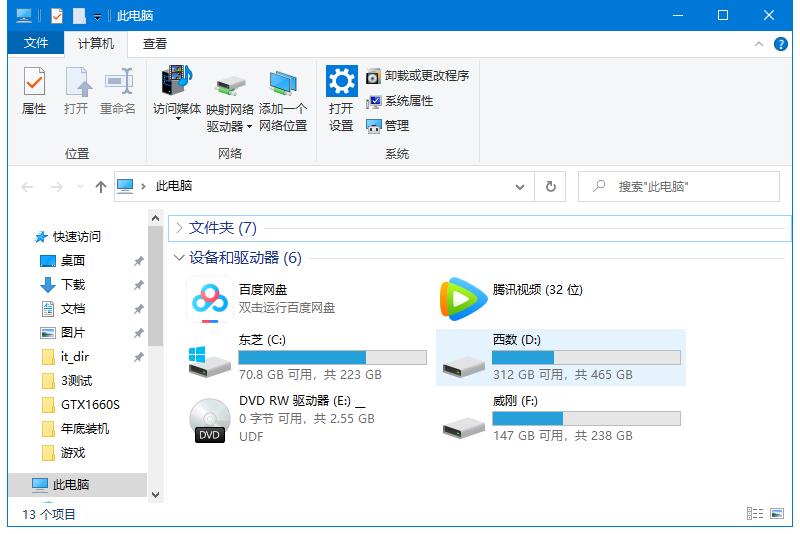Select the 西数 (D:) drive

click(561, 357)
